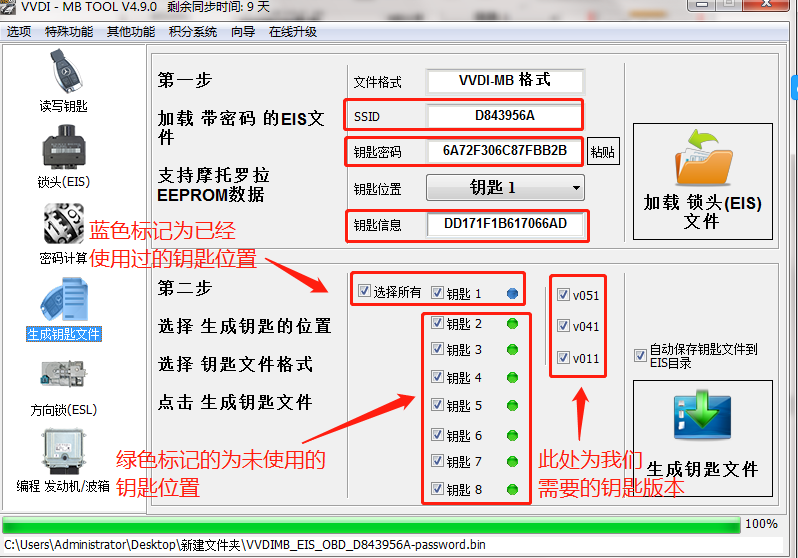Click the 100% progress percentage text
The image size is (798, 558).
761,524
